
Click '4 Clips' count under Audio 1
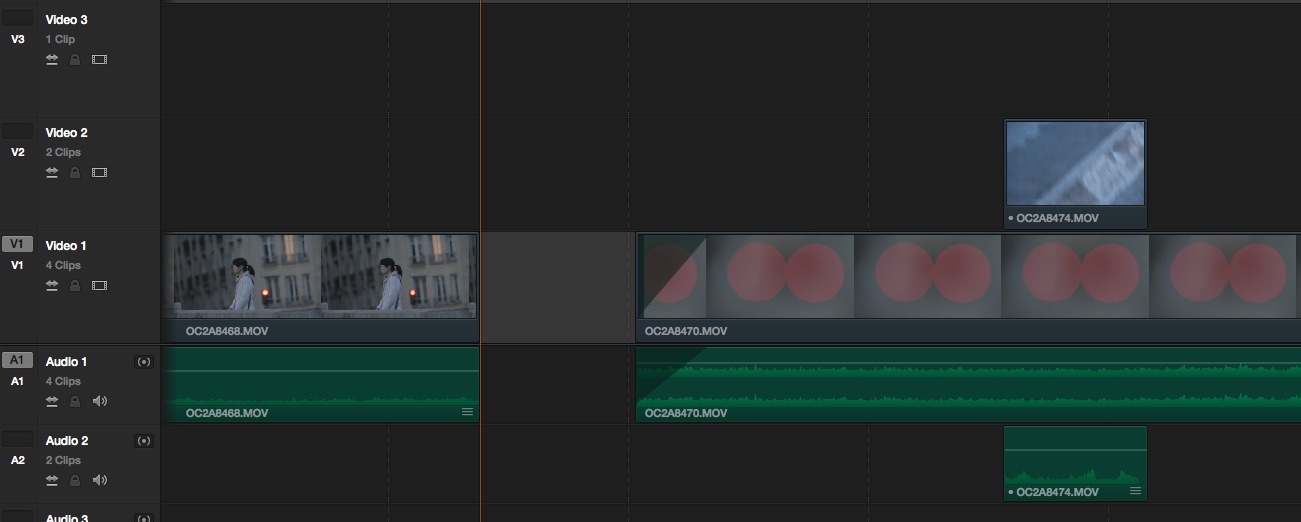[63, 382]
